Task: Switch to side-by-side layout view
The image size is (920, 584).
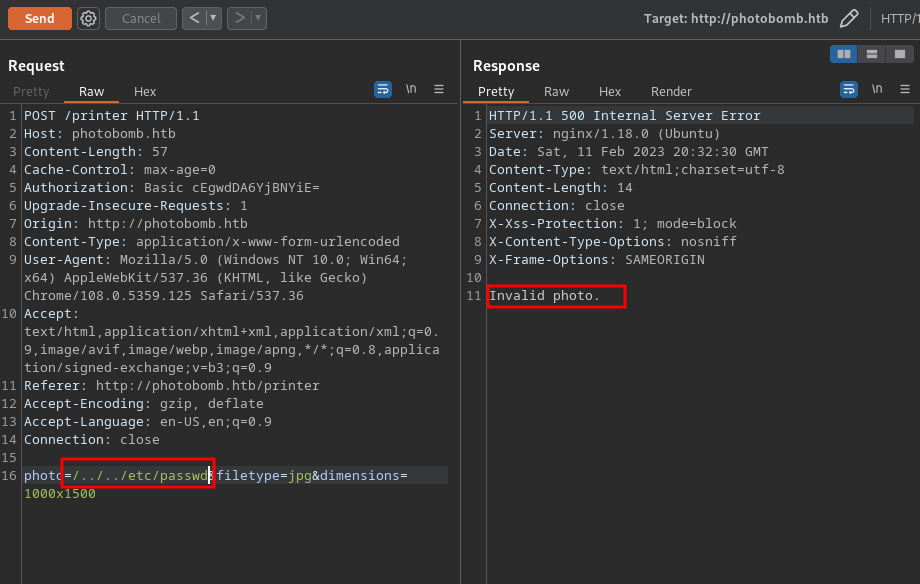Action: (x=844, y=54)
